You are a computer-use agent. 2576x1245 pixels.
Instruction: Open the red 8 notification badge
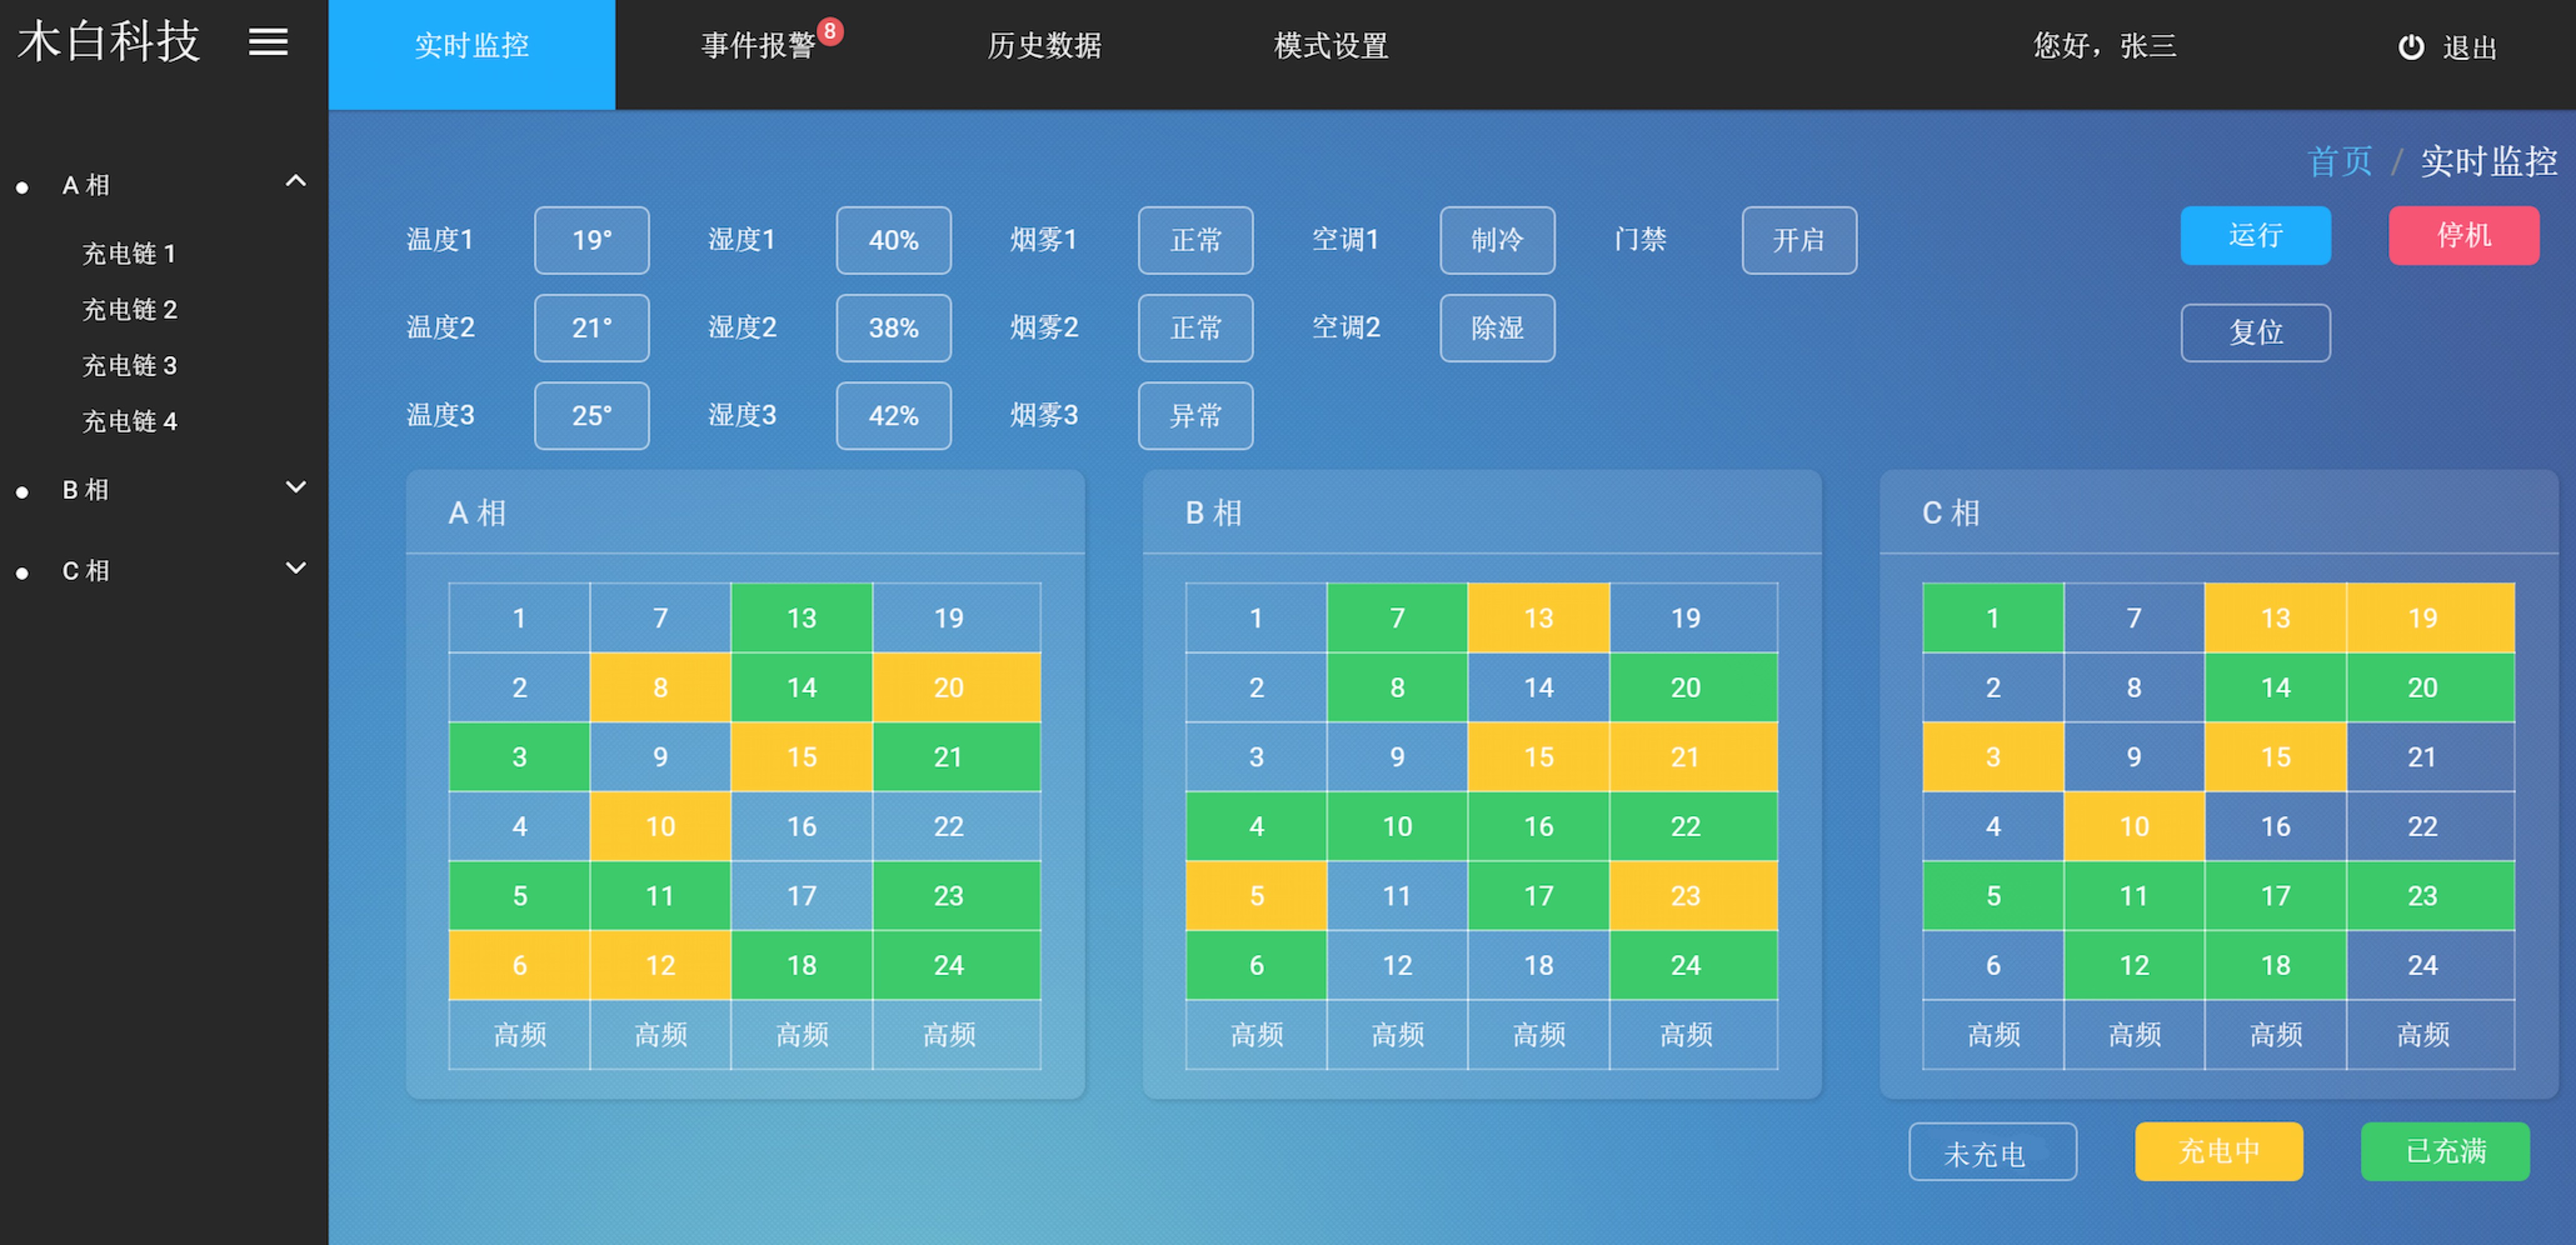point(829,31)
